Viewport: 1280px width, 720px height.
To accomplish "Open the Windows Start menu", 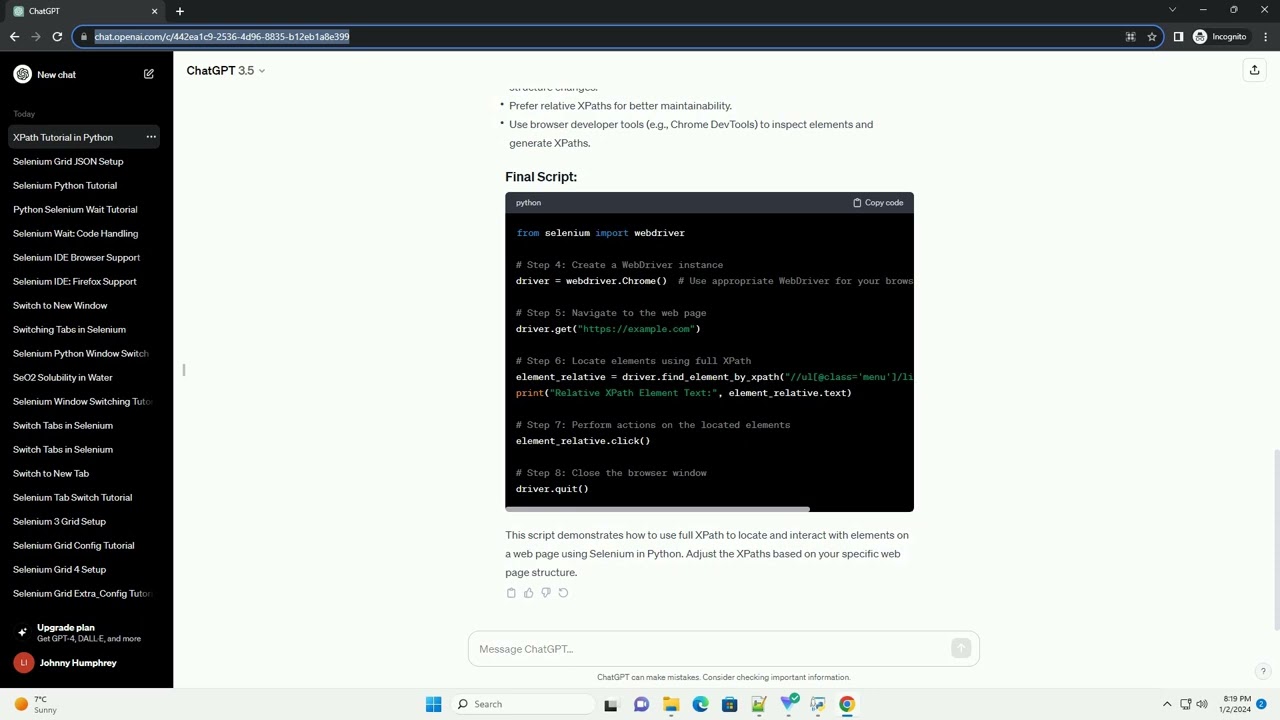I will tap(433, 704).
